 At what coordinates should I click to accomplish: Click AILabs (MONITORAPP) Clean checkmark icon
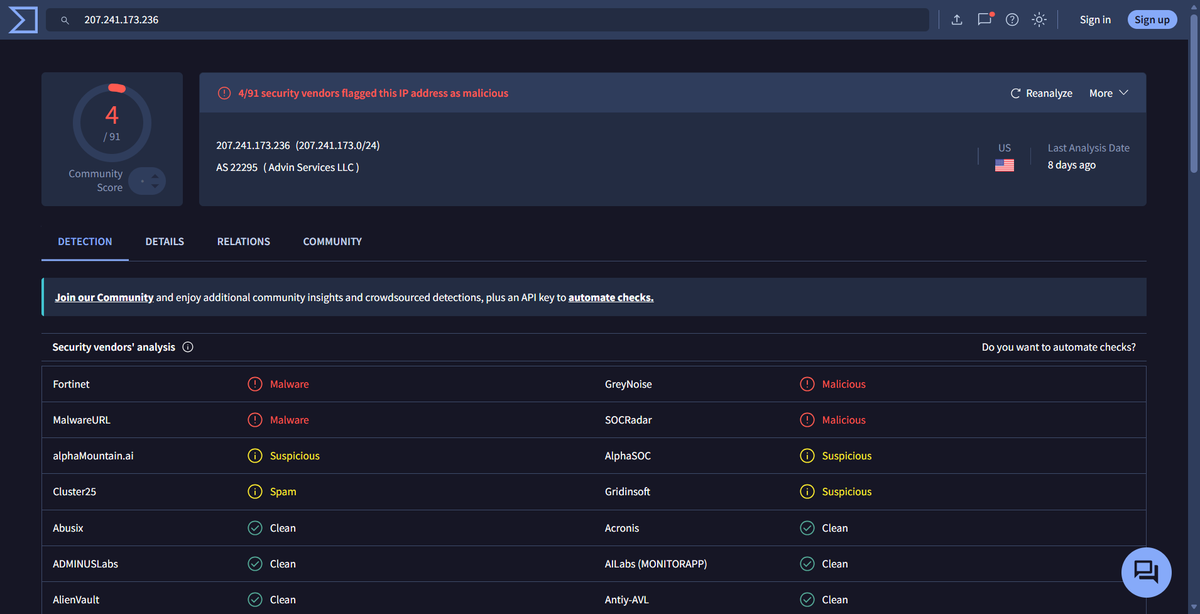[807, 564]
